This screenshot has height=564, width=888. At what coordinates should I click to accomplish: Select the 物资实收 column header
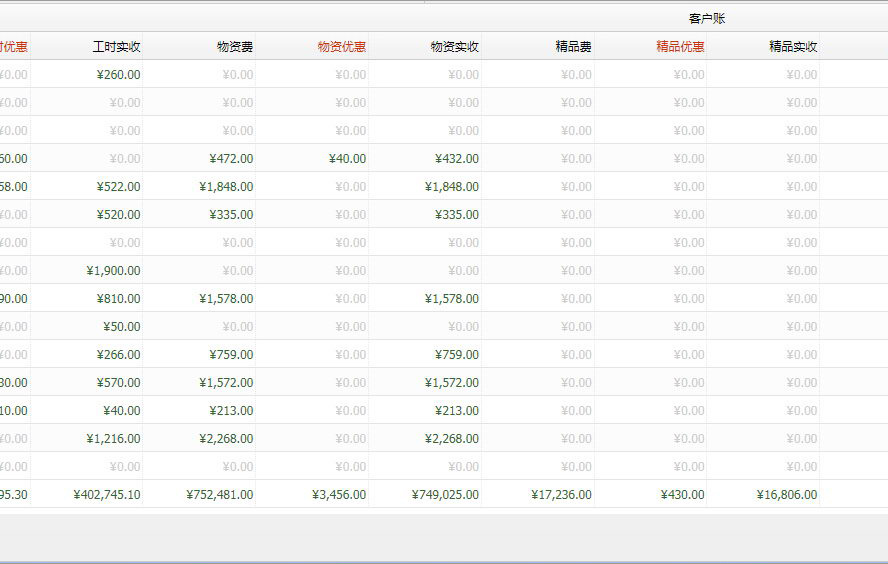[x=454, y=47]
